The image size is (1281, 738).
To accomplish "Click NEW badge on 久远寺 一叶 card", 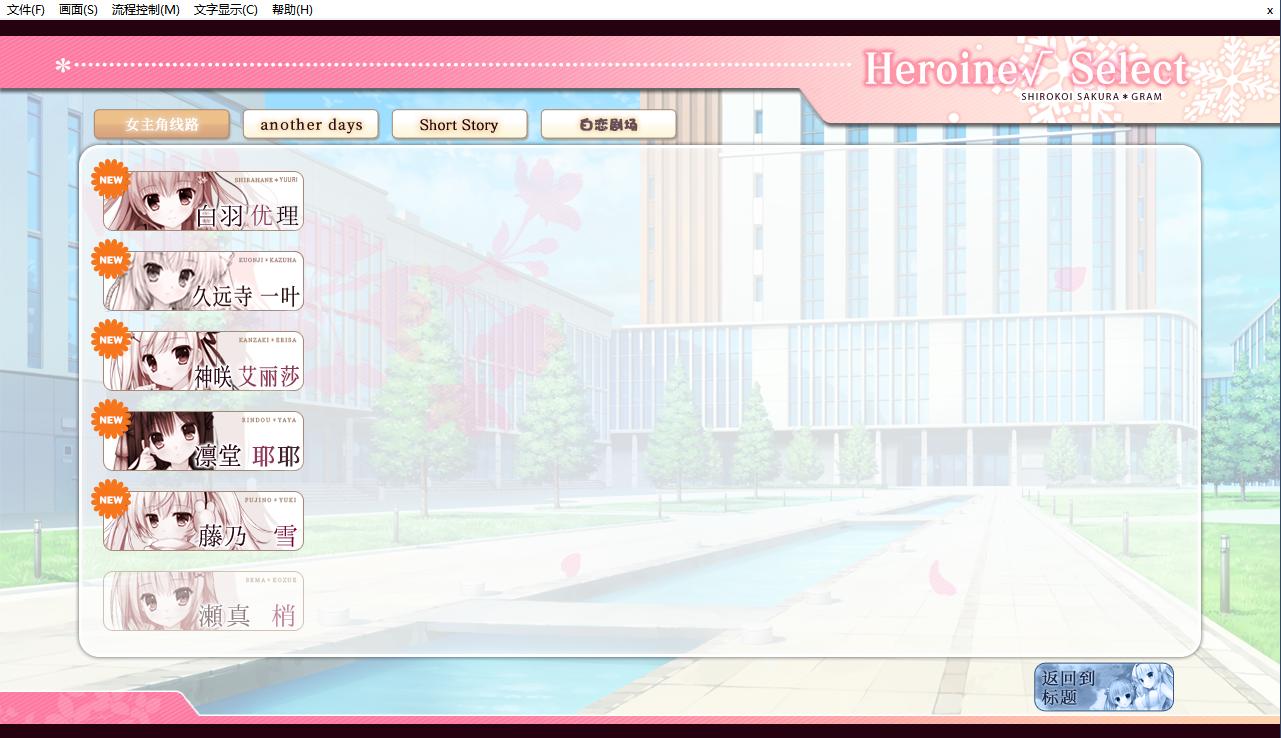I will pyautogui.click(x=111, y=260).
